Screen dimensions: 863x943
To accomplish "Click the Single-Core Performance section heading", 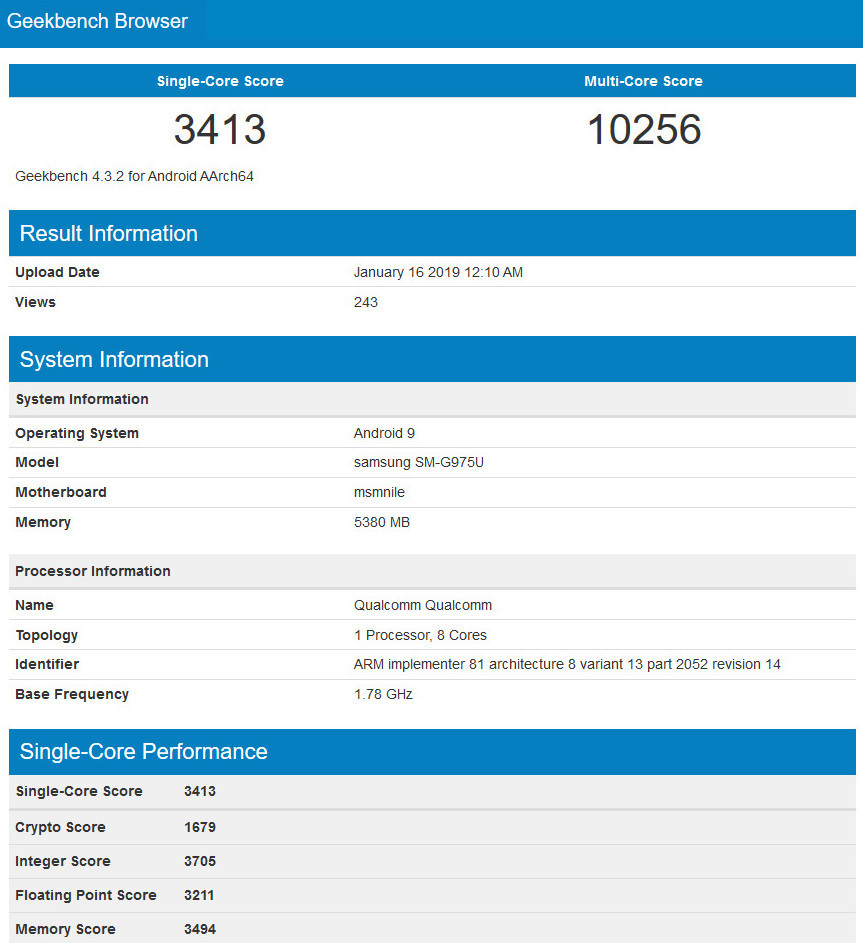I will coord(144,751).
